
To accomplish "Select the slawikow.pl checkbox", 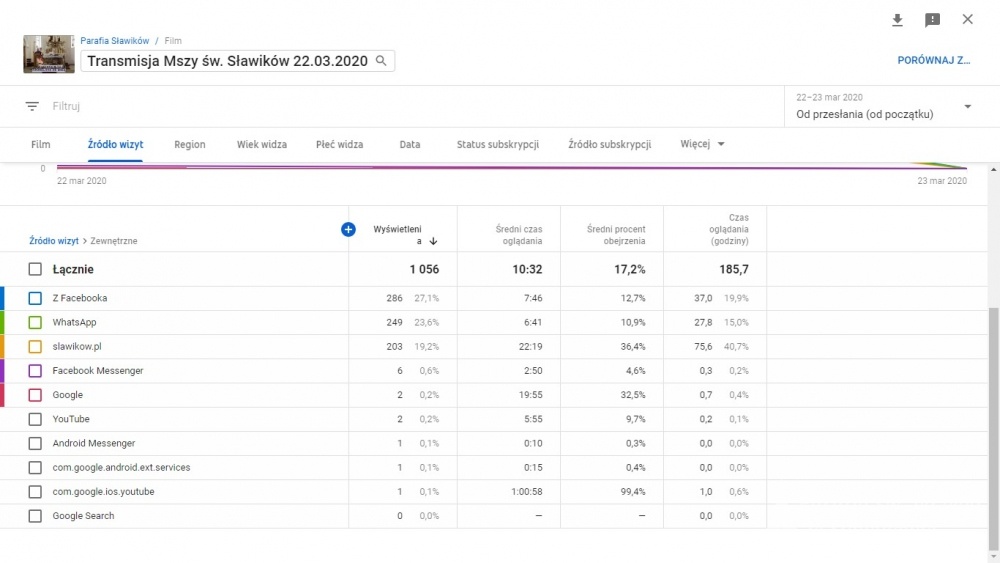I will click(35, 346).
